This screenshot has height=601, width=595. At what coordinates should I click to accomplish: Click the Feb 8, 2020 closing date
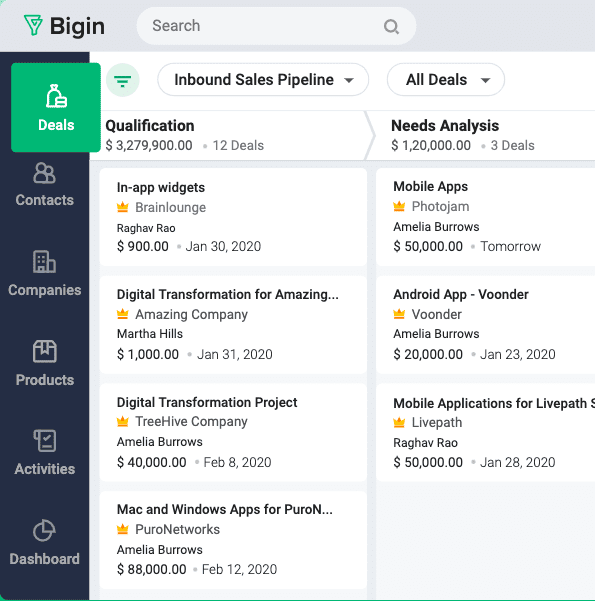click(237, 462)
